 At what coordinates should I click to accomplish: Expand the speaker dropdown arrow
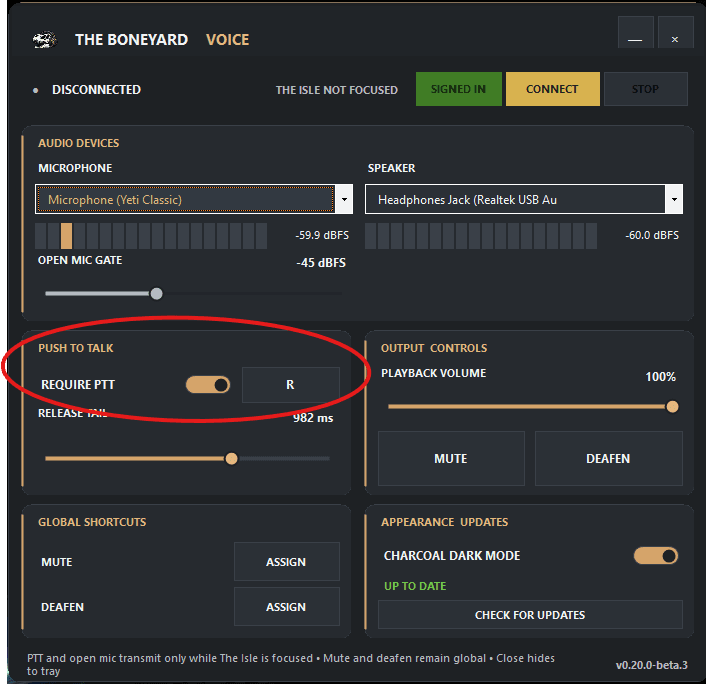coord(674,199)
